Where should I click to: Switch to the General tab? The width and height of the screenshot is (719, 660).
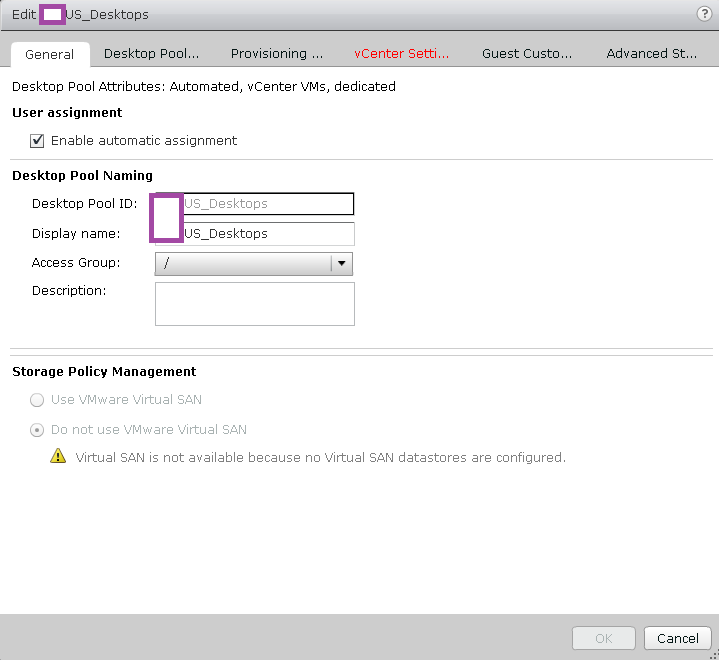pos(50,54)
